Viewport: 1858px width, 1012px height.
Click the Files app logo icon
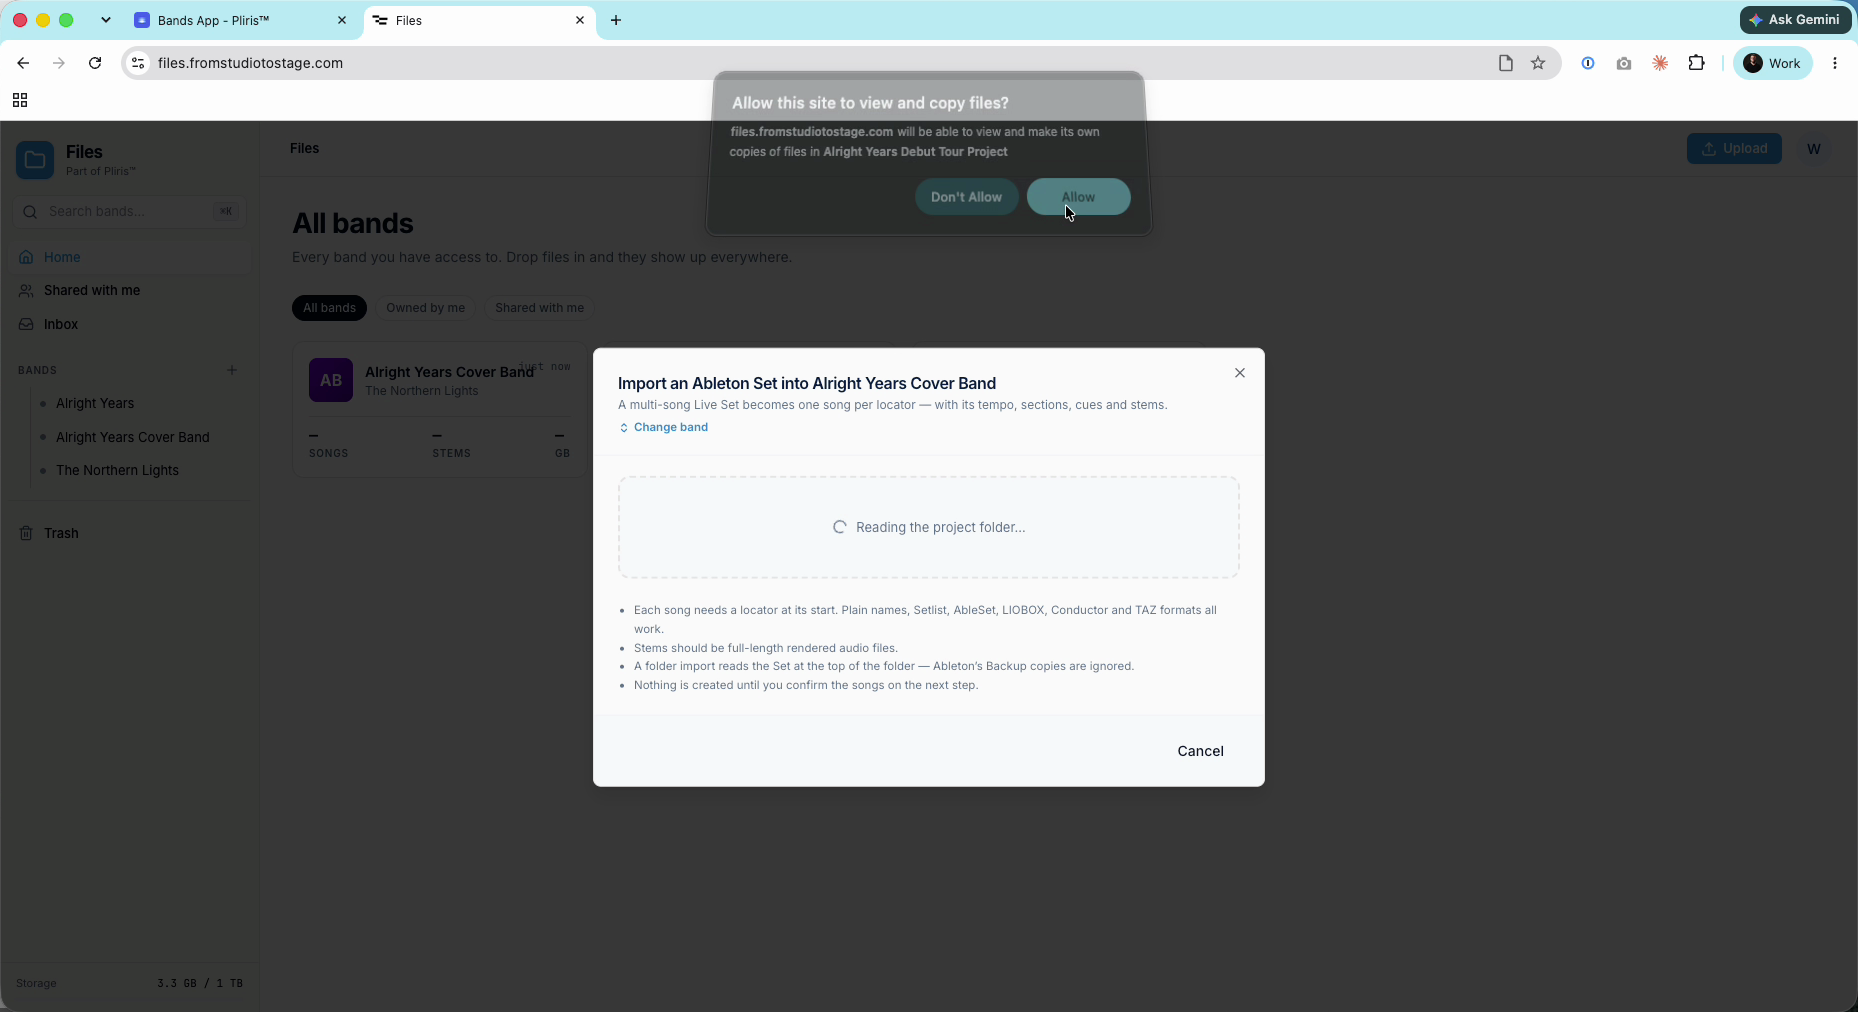coord(35,160)
